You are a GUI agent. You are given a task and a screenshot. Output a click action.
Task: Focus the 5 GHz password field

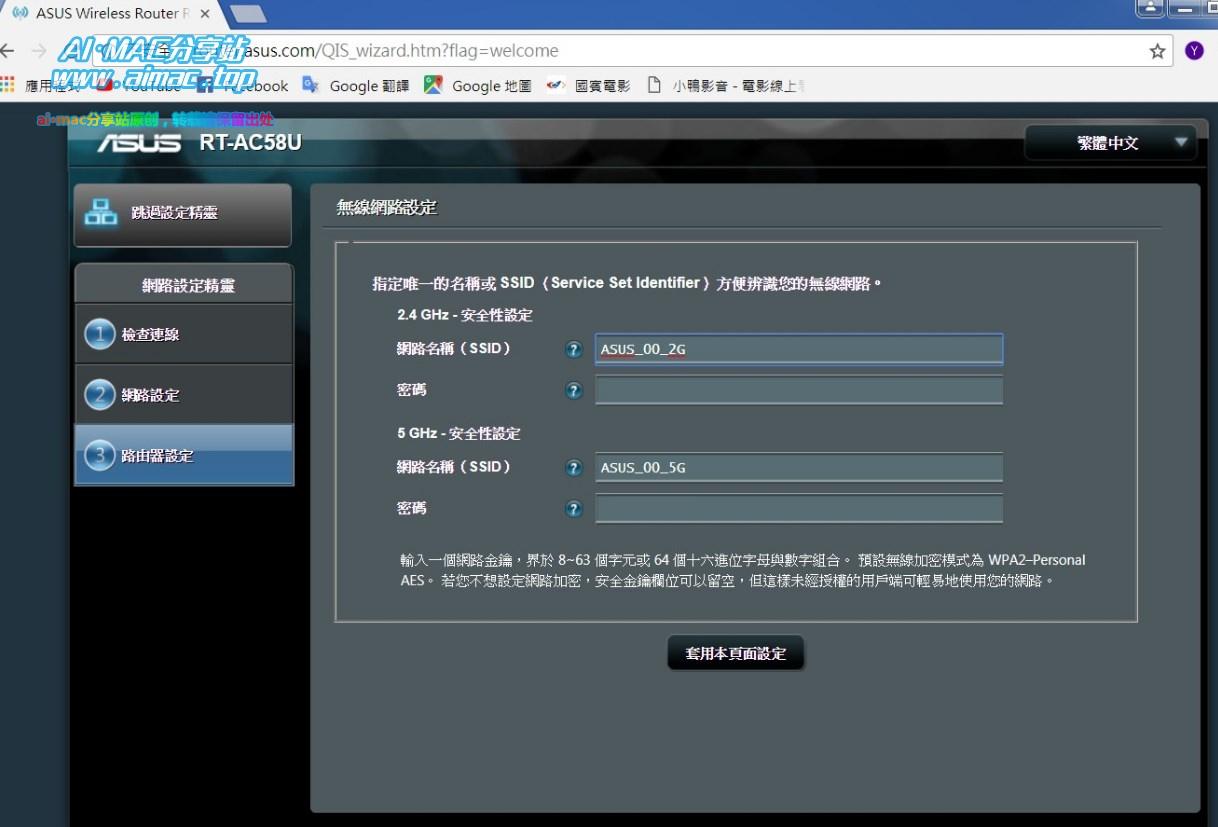click(798, 509)
